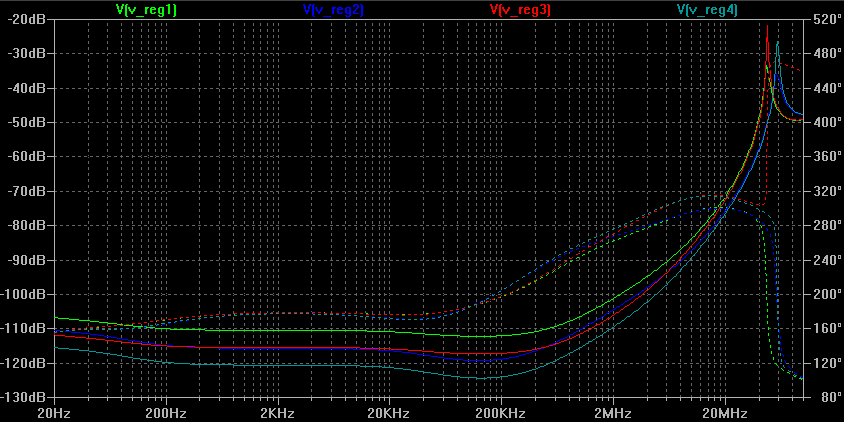844x422 pixels.
Task: Click the V(v_reg1) trace label
Action: 146,9
